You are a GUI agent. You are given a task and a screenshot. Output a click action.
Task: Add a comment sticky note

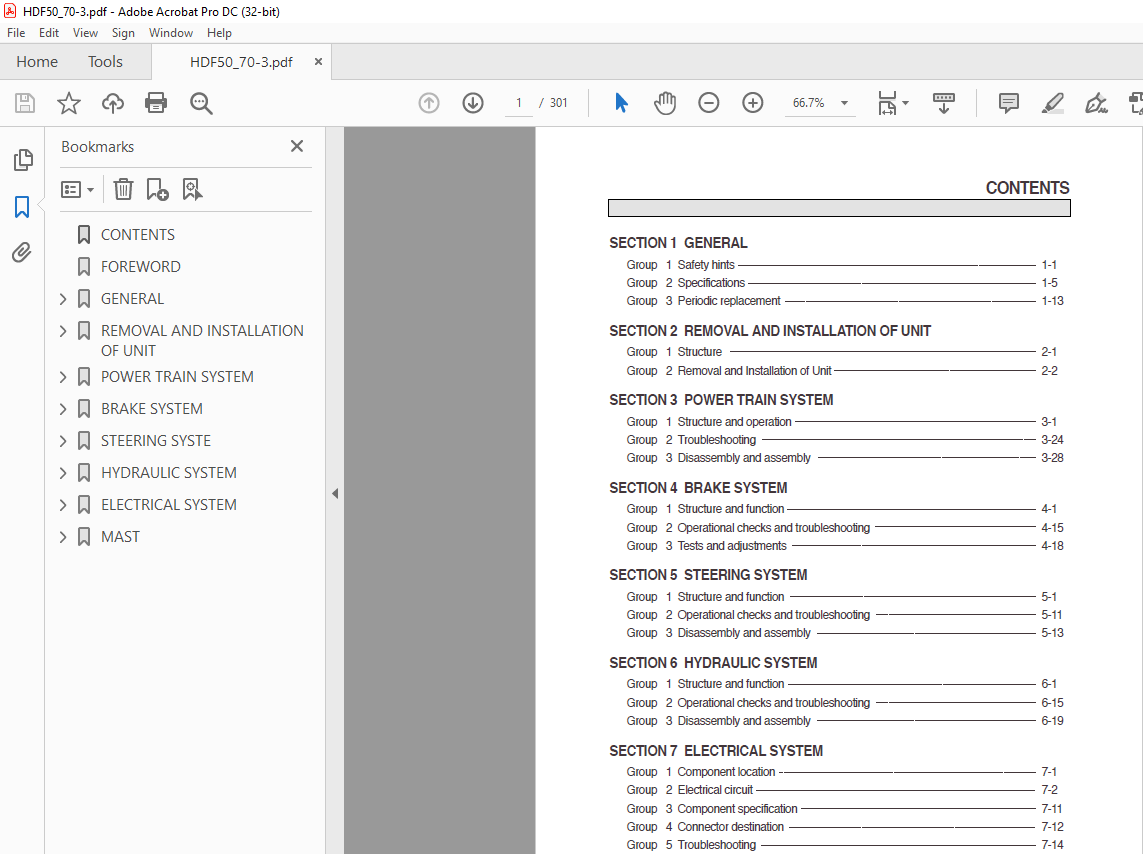point(1009,103)
